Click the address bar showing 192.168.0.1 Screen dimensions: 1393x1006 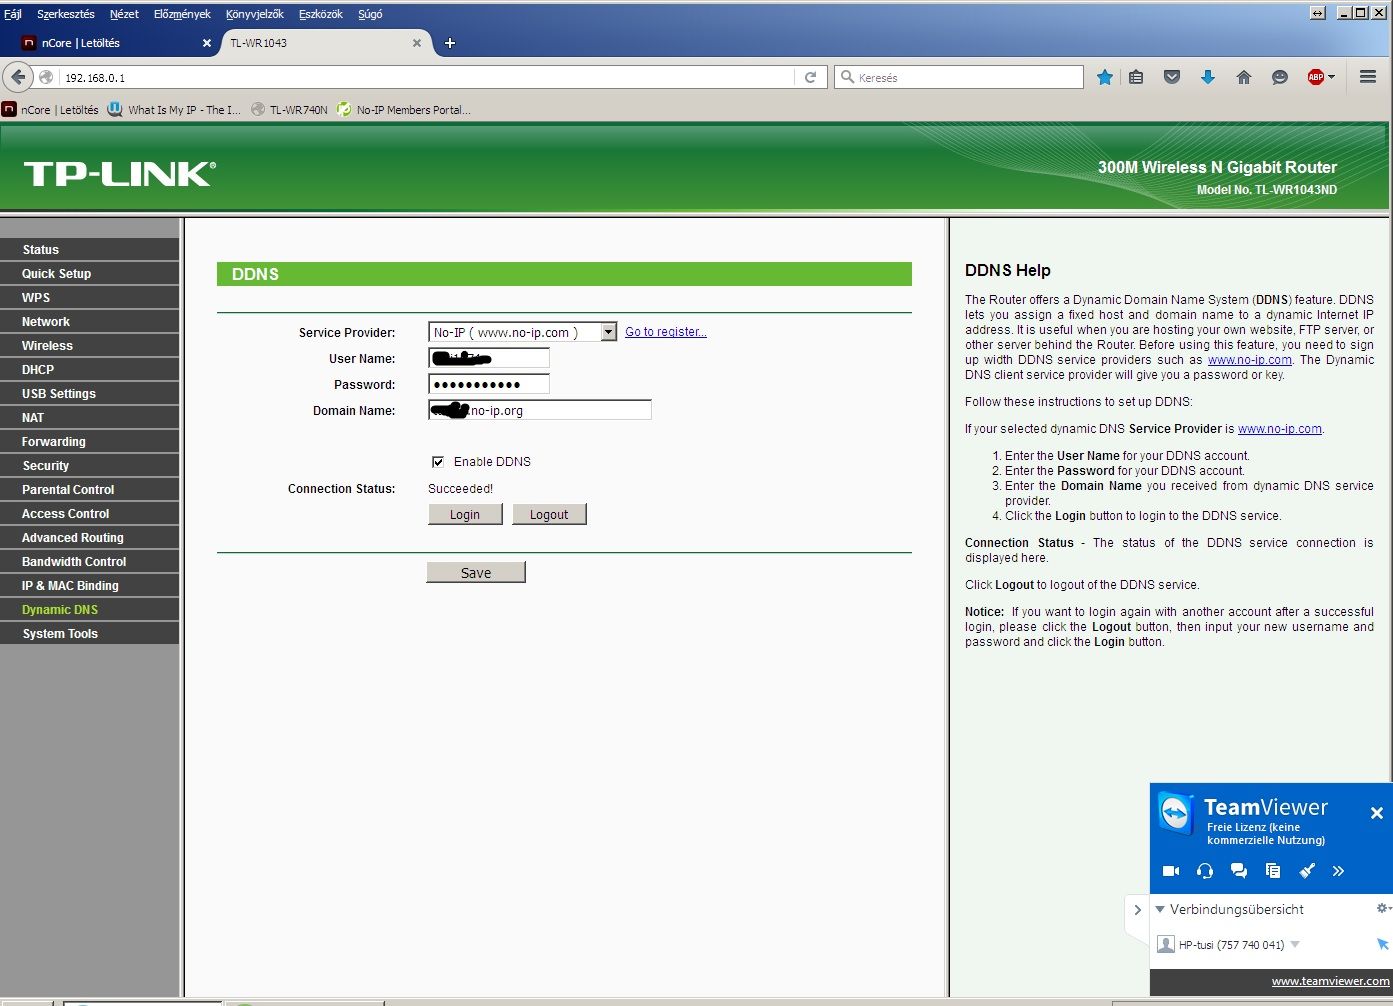(430, 77)
